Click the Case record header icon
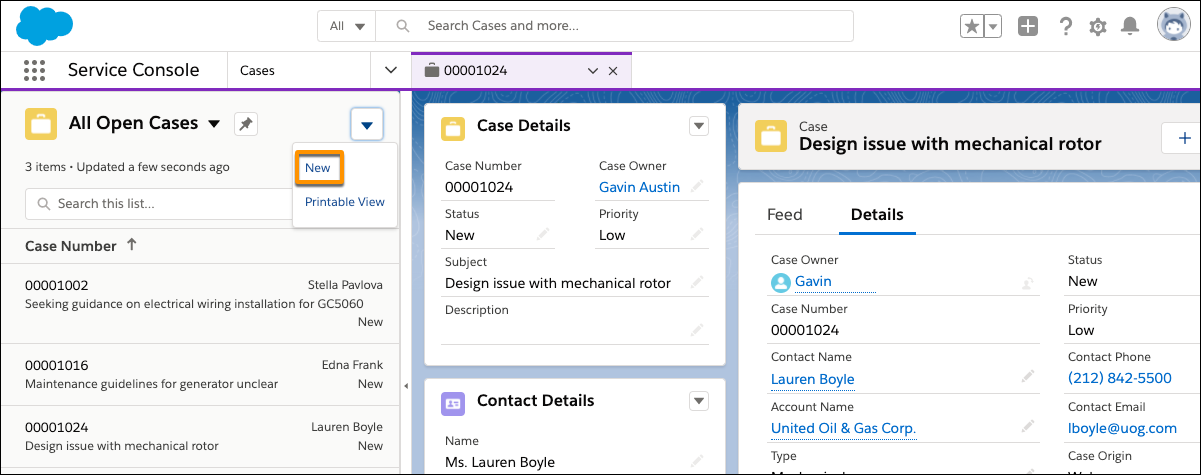Viewport: 1201px width, 475px height. [772, 136]
